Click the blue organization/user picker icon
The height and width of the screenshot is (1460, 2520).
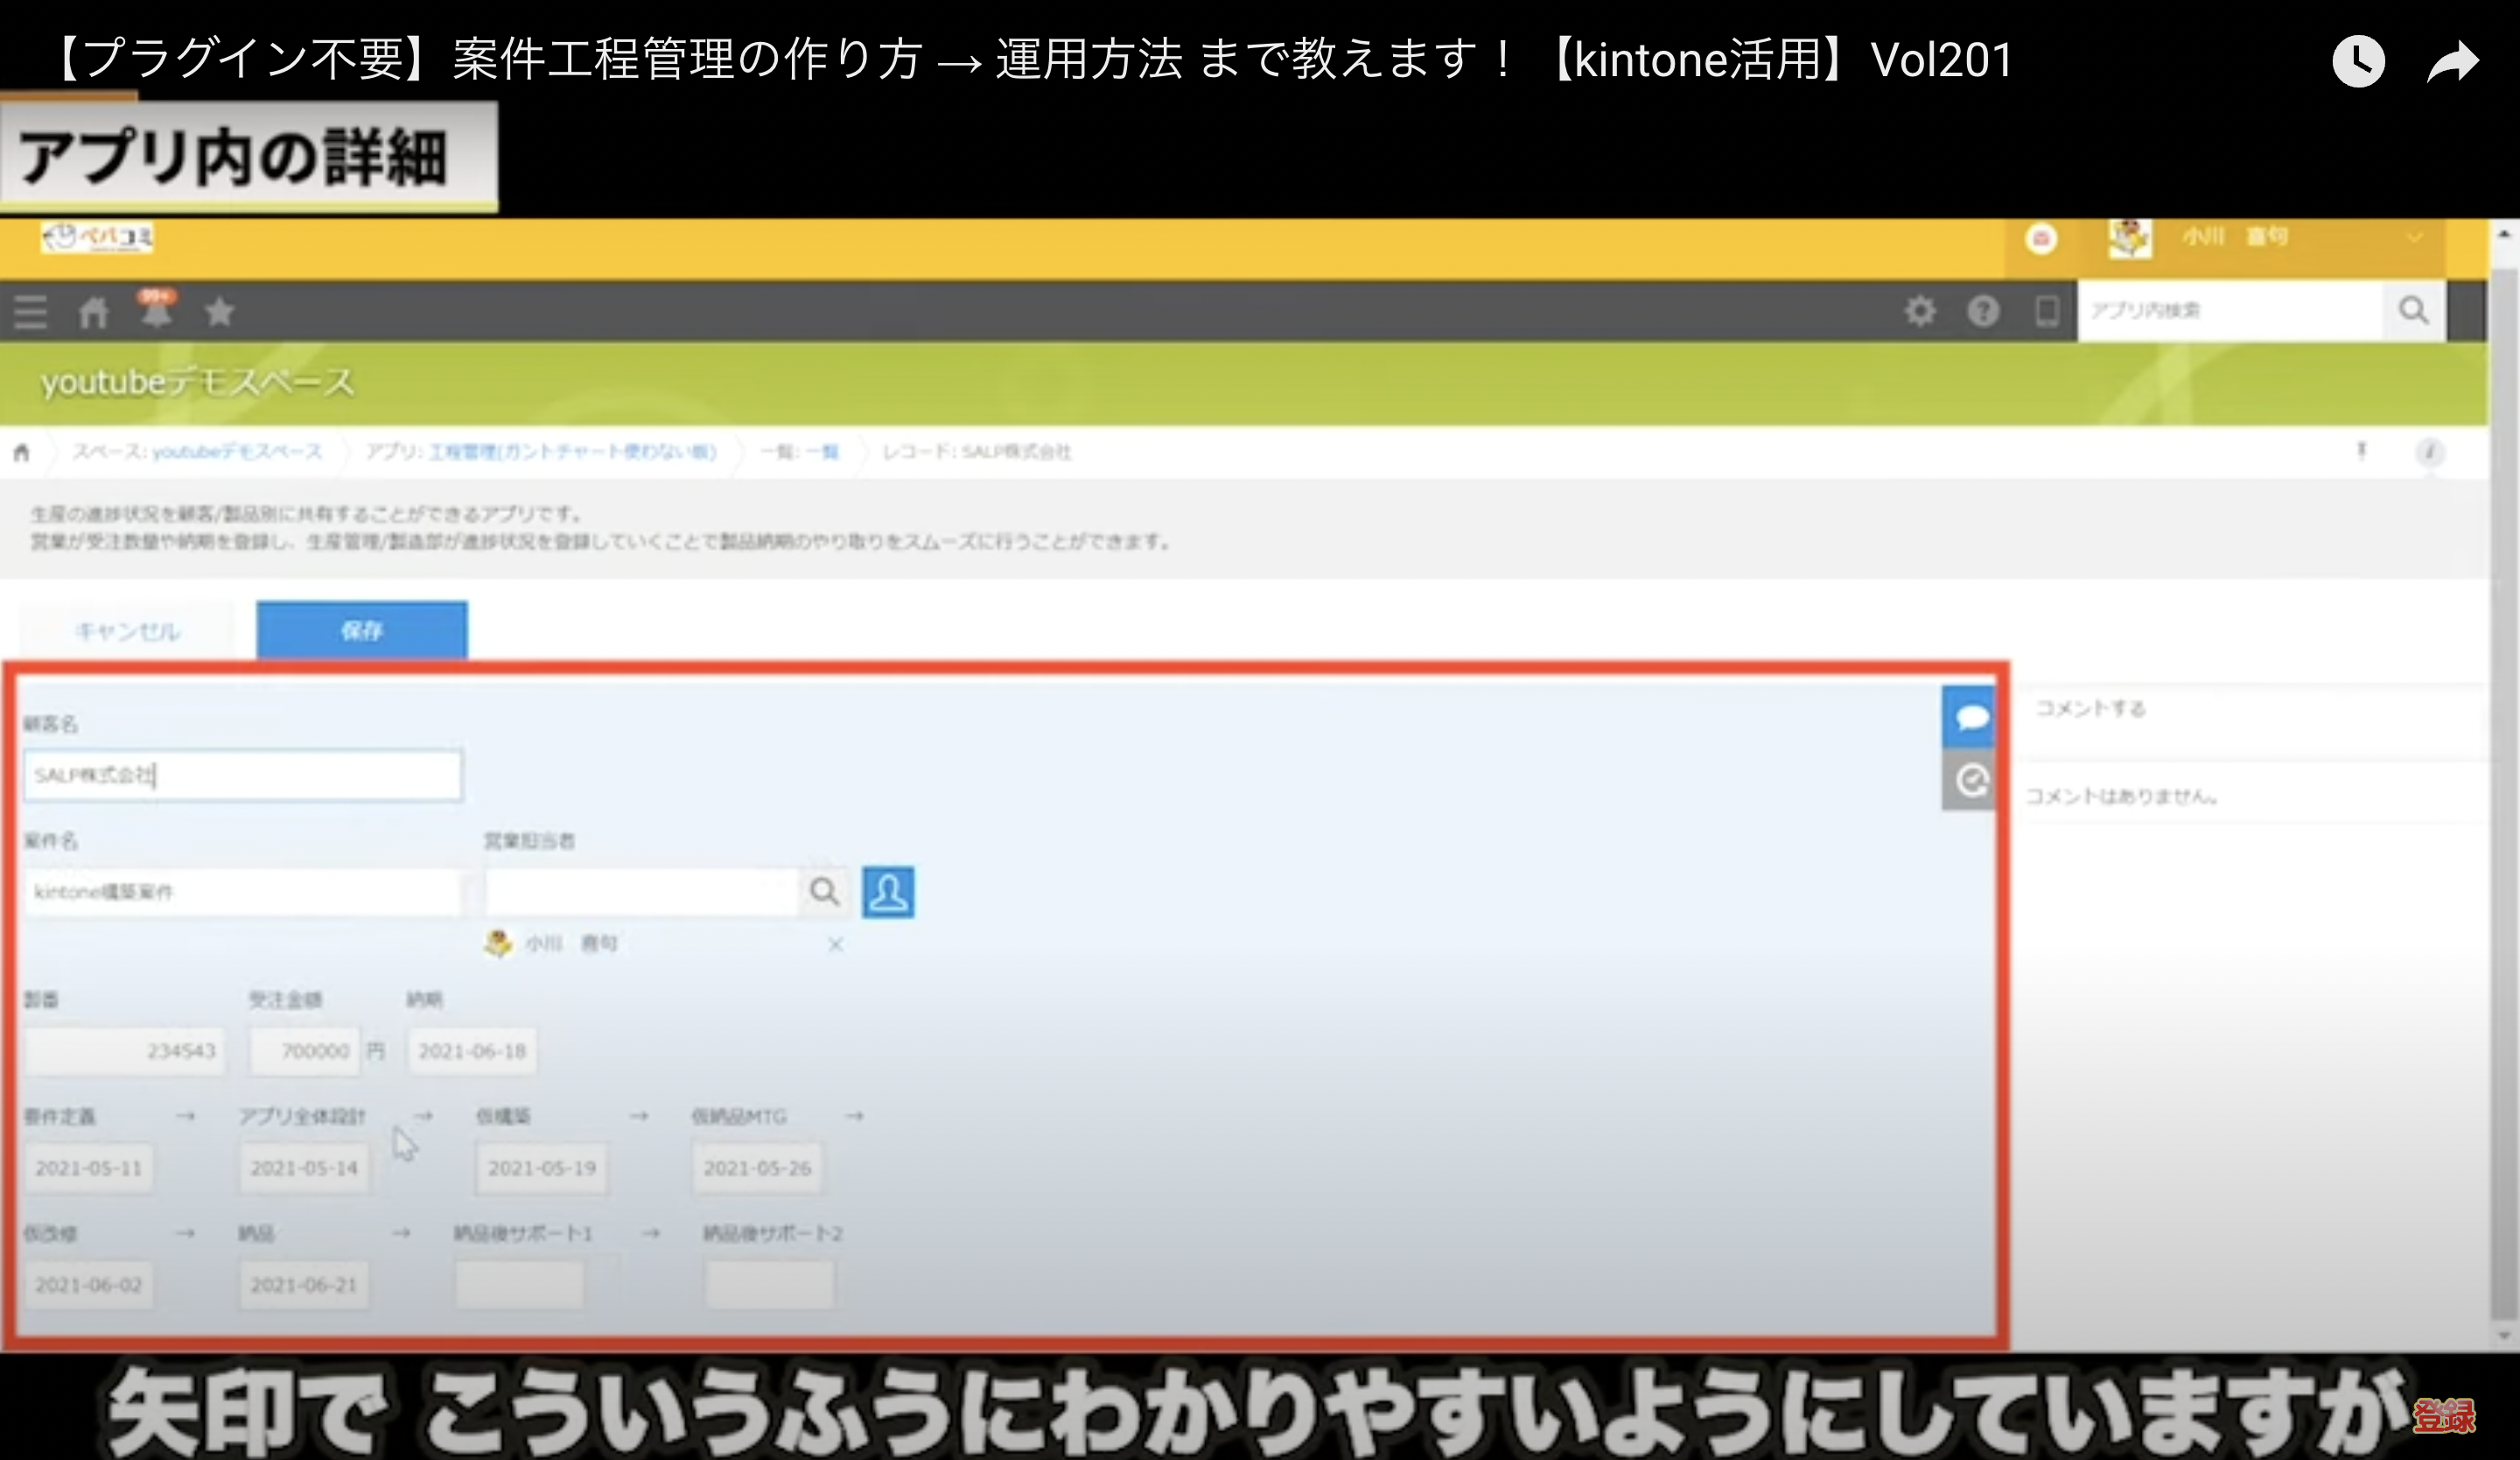pyautogui.click(x=887, y=891)
